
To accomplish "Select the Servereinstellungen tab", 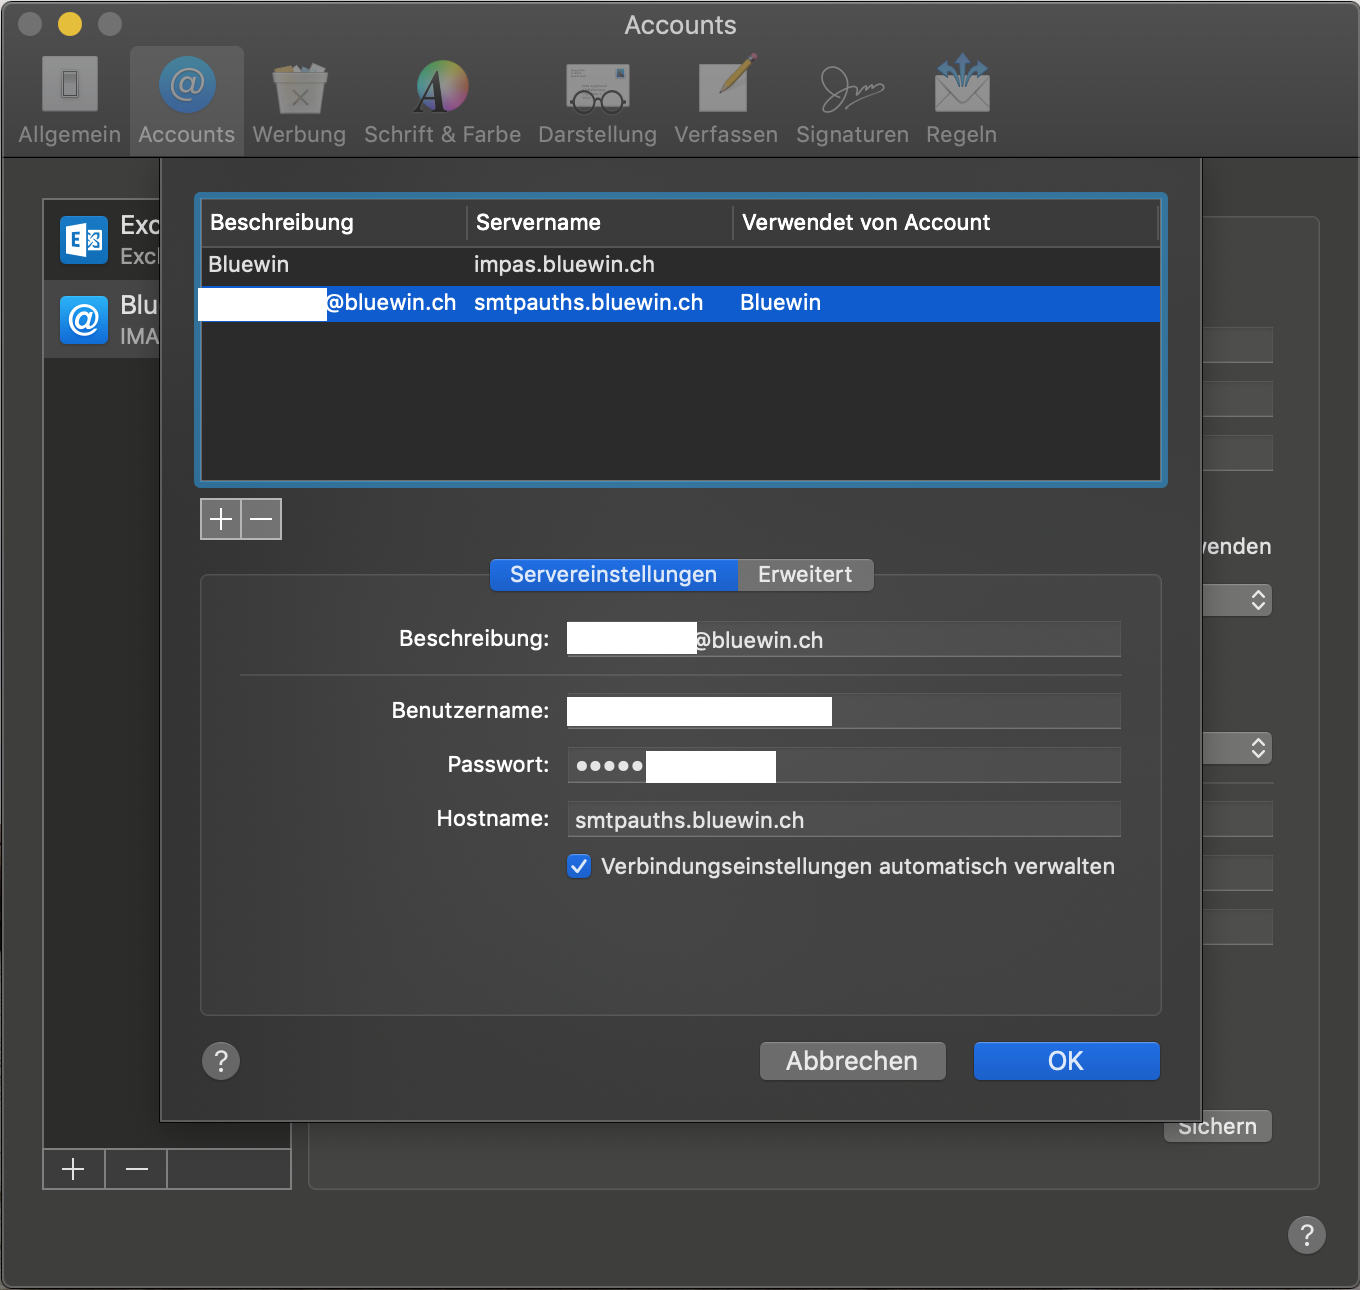I will (613, 575).
